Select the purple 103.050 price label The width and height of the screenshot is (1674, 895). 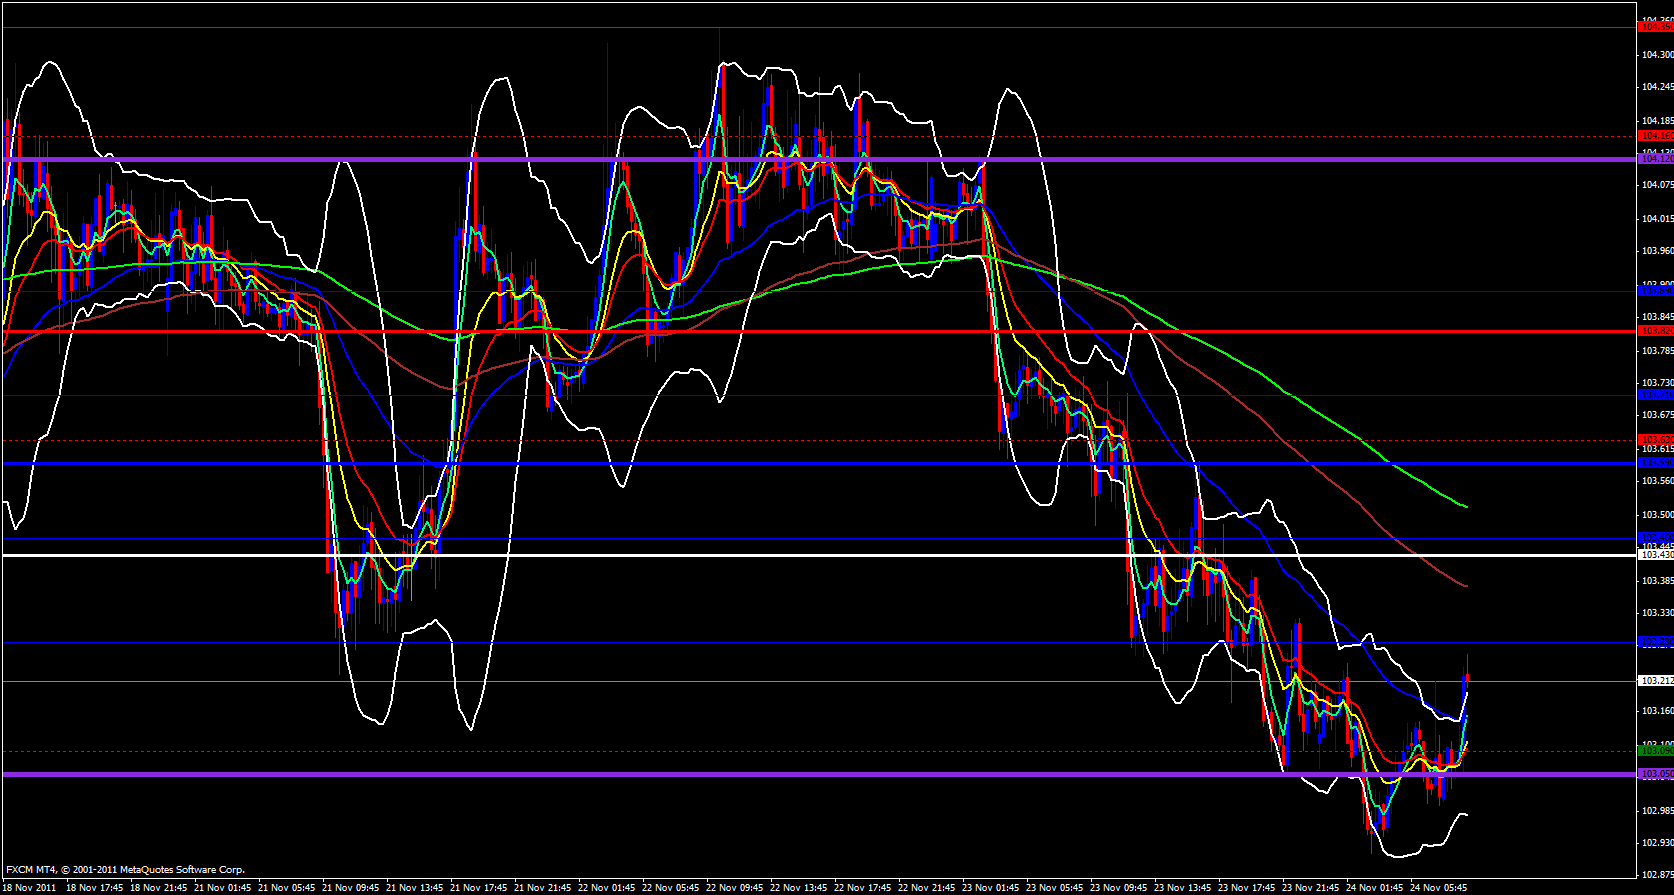[1655, 774]
